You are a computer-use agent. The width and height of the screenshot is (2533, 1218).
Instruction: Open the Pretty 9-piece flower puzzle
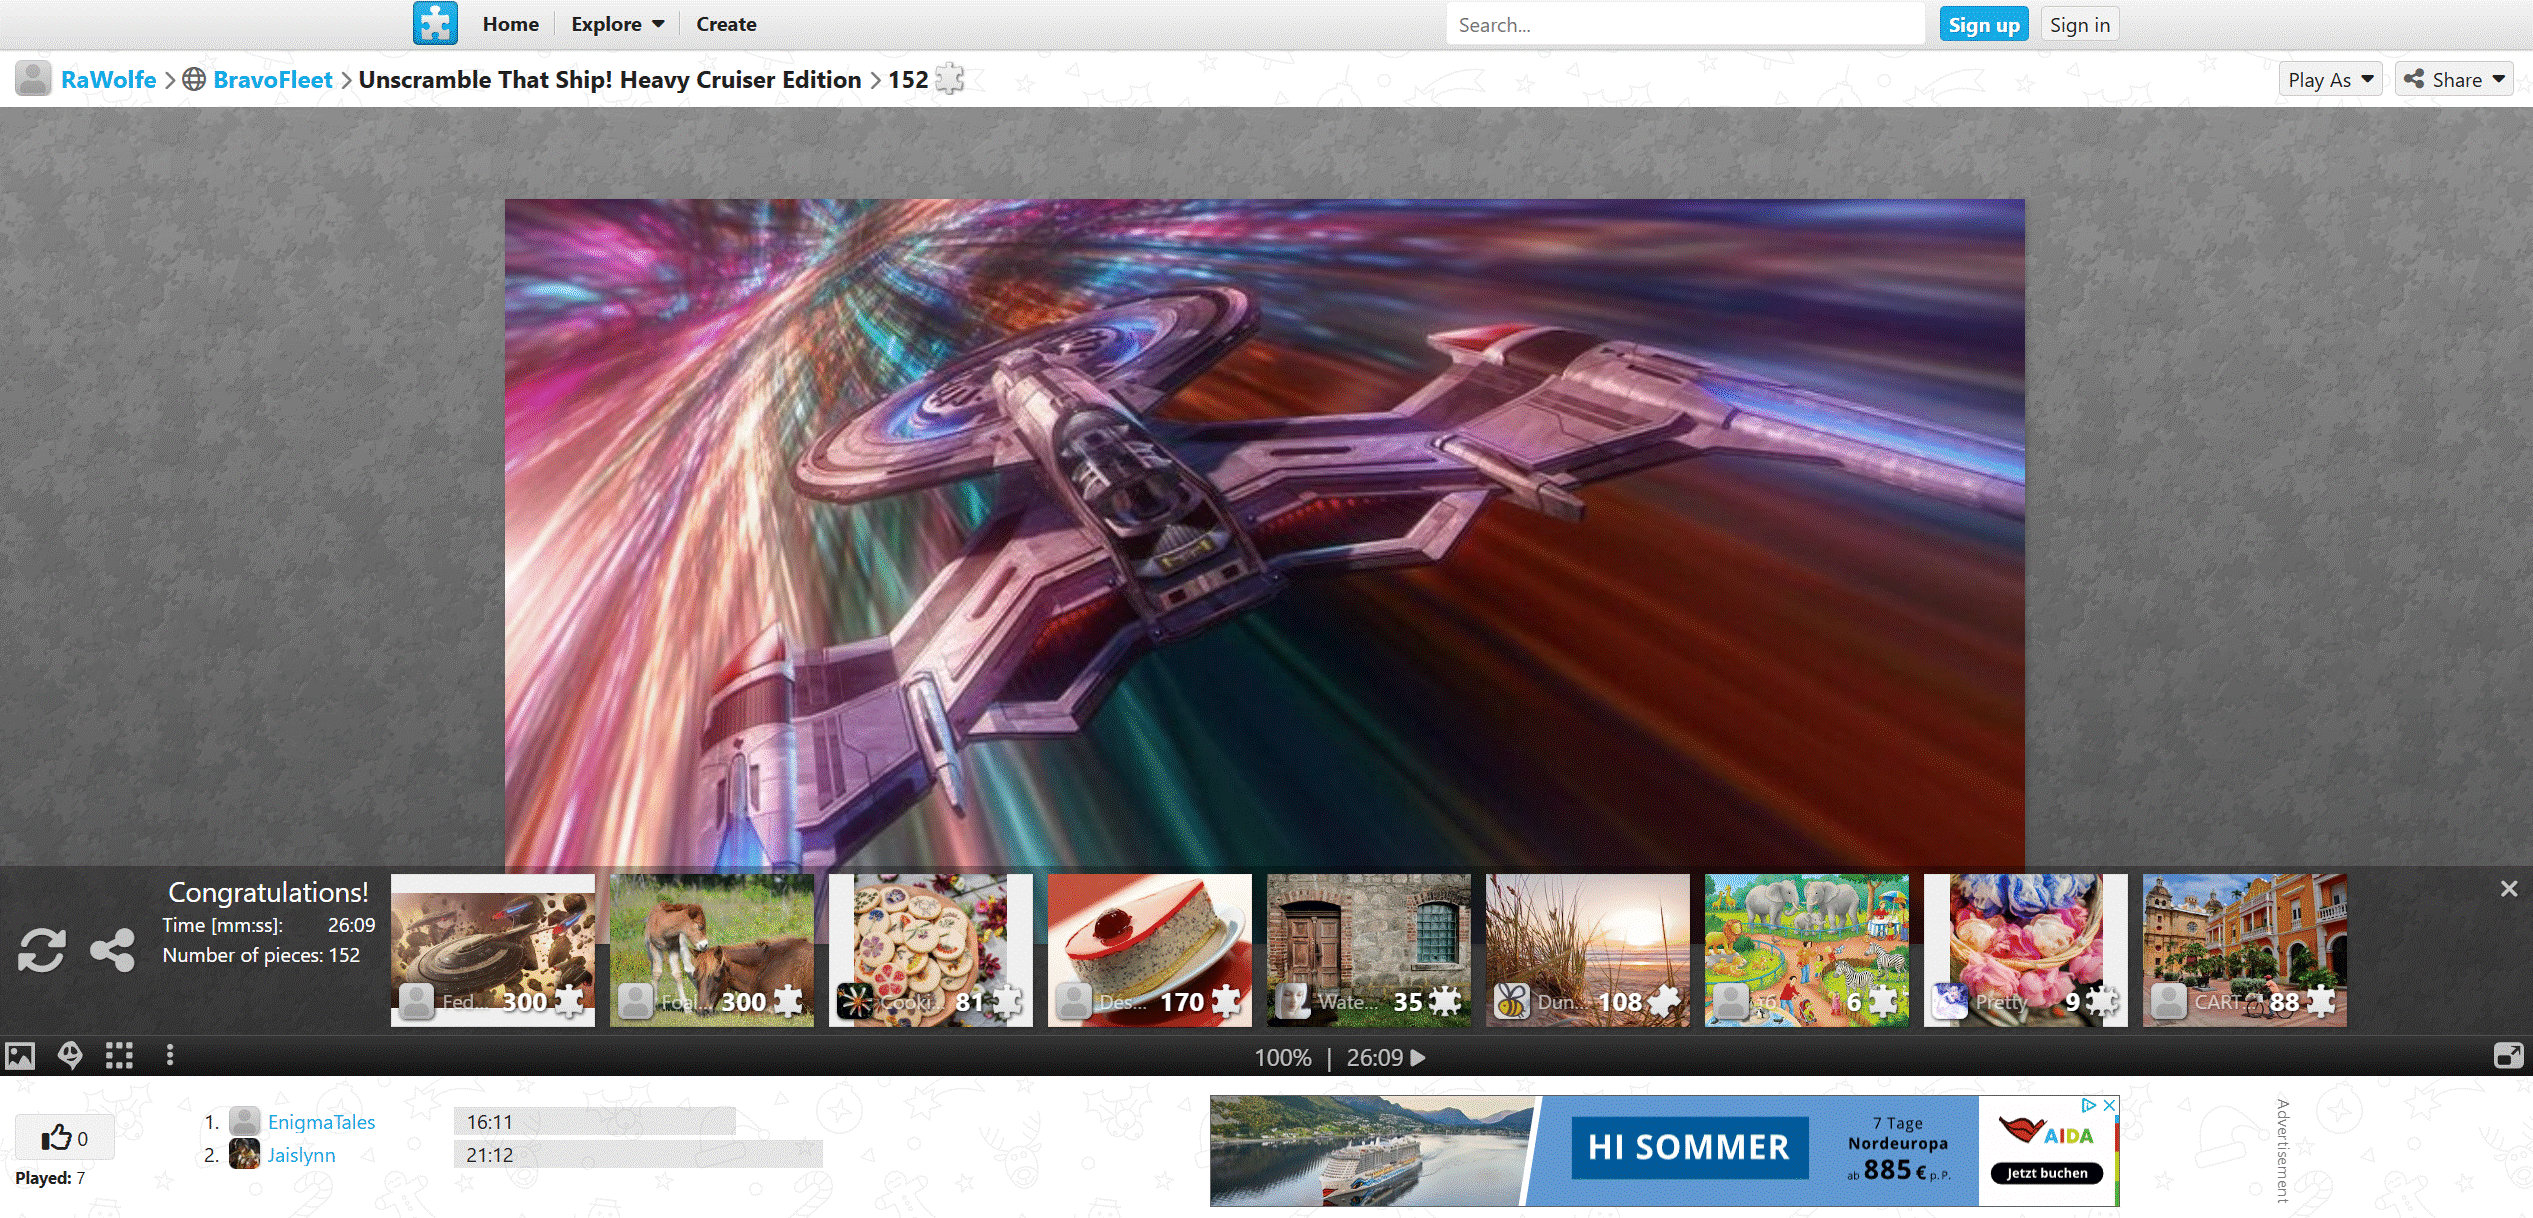[2025, 950]
